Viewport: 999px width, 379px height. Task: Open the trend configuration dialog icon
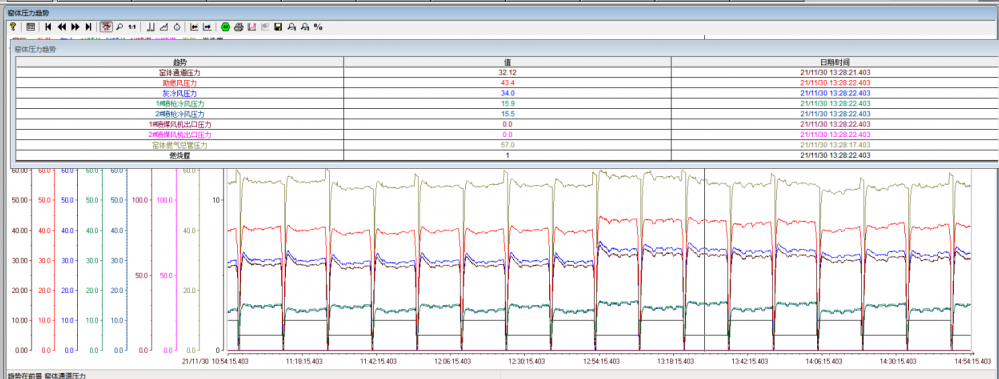[x=31, y=27]
